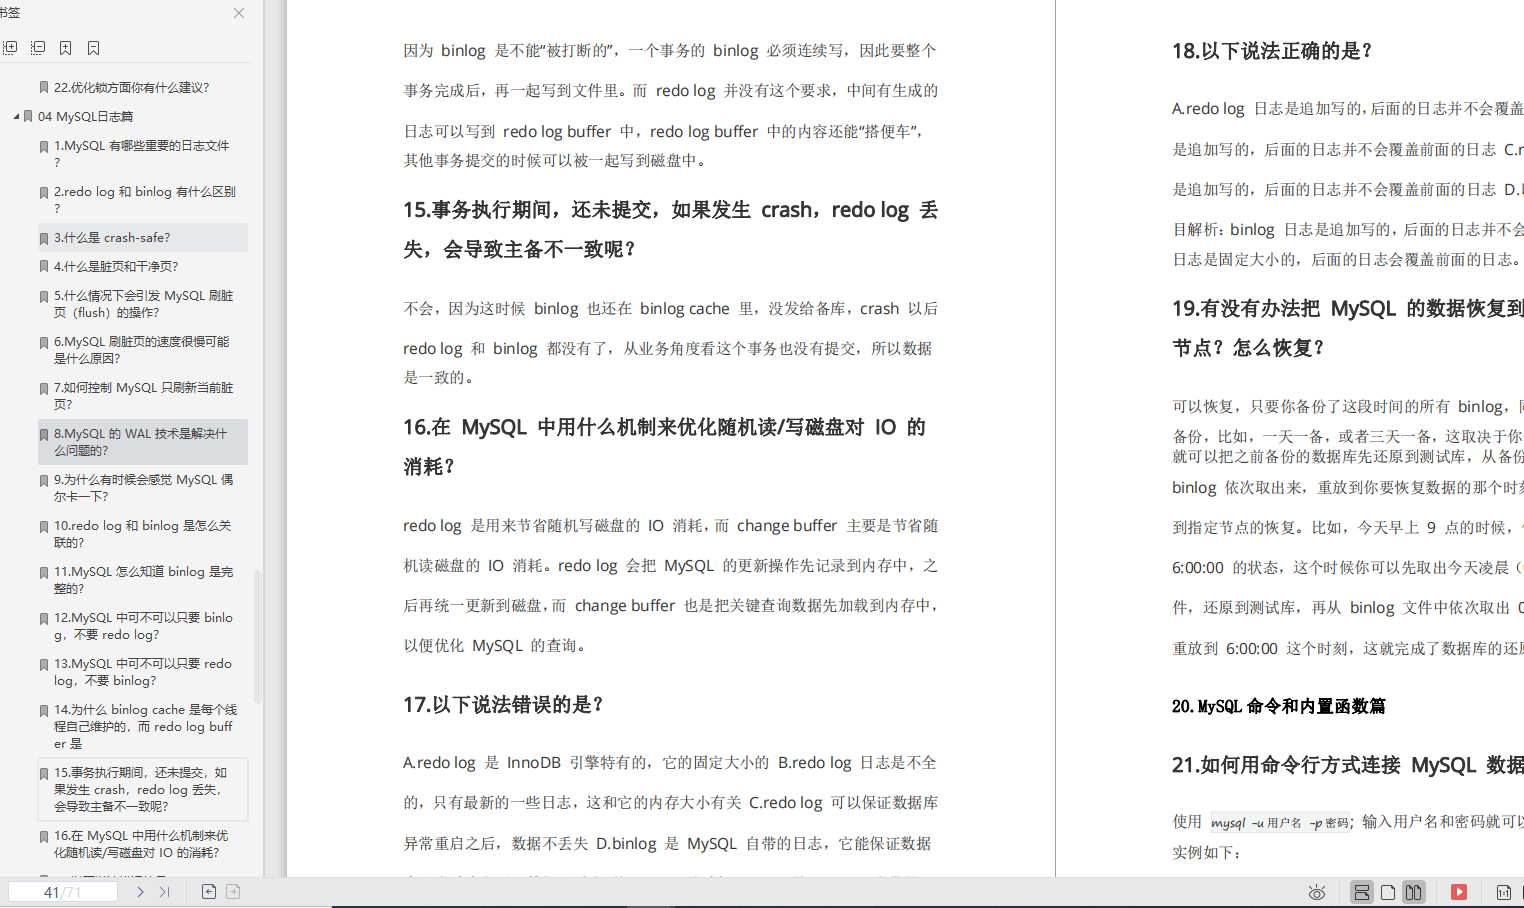Select bookmark 7.如何控制 MySQL 只刷新当前脏页
This screenshot has width=1524, height=908.
[x=144, y=396]
